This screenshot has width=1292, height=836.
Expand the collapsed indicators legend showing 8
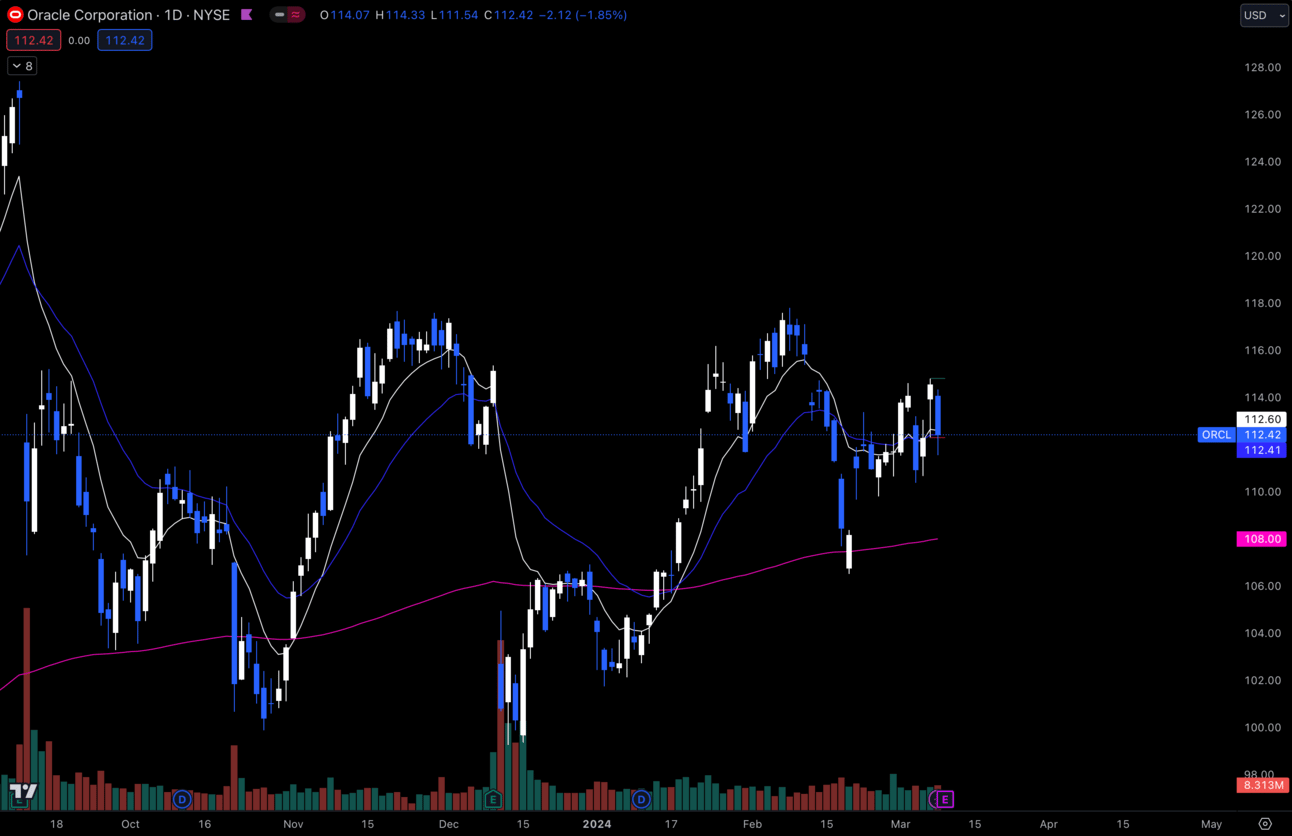click(22, 66)
